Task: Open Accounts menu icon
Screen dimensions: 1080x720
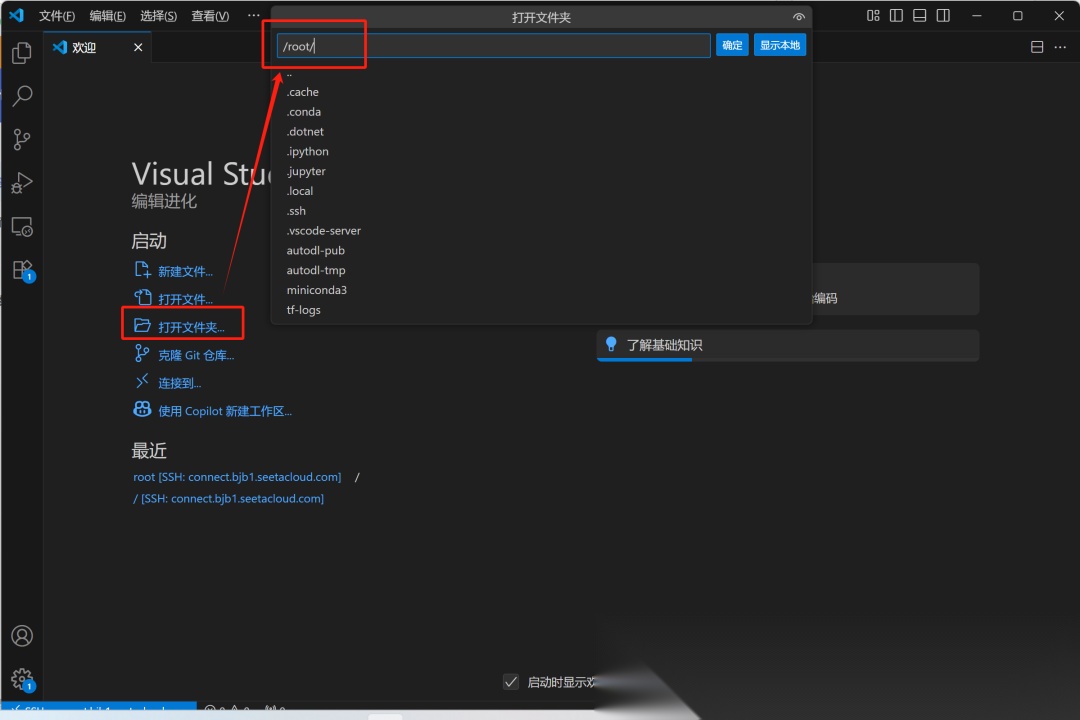Action: tap(22, 635)
